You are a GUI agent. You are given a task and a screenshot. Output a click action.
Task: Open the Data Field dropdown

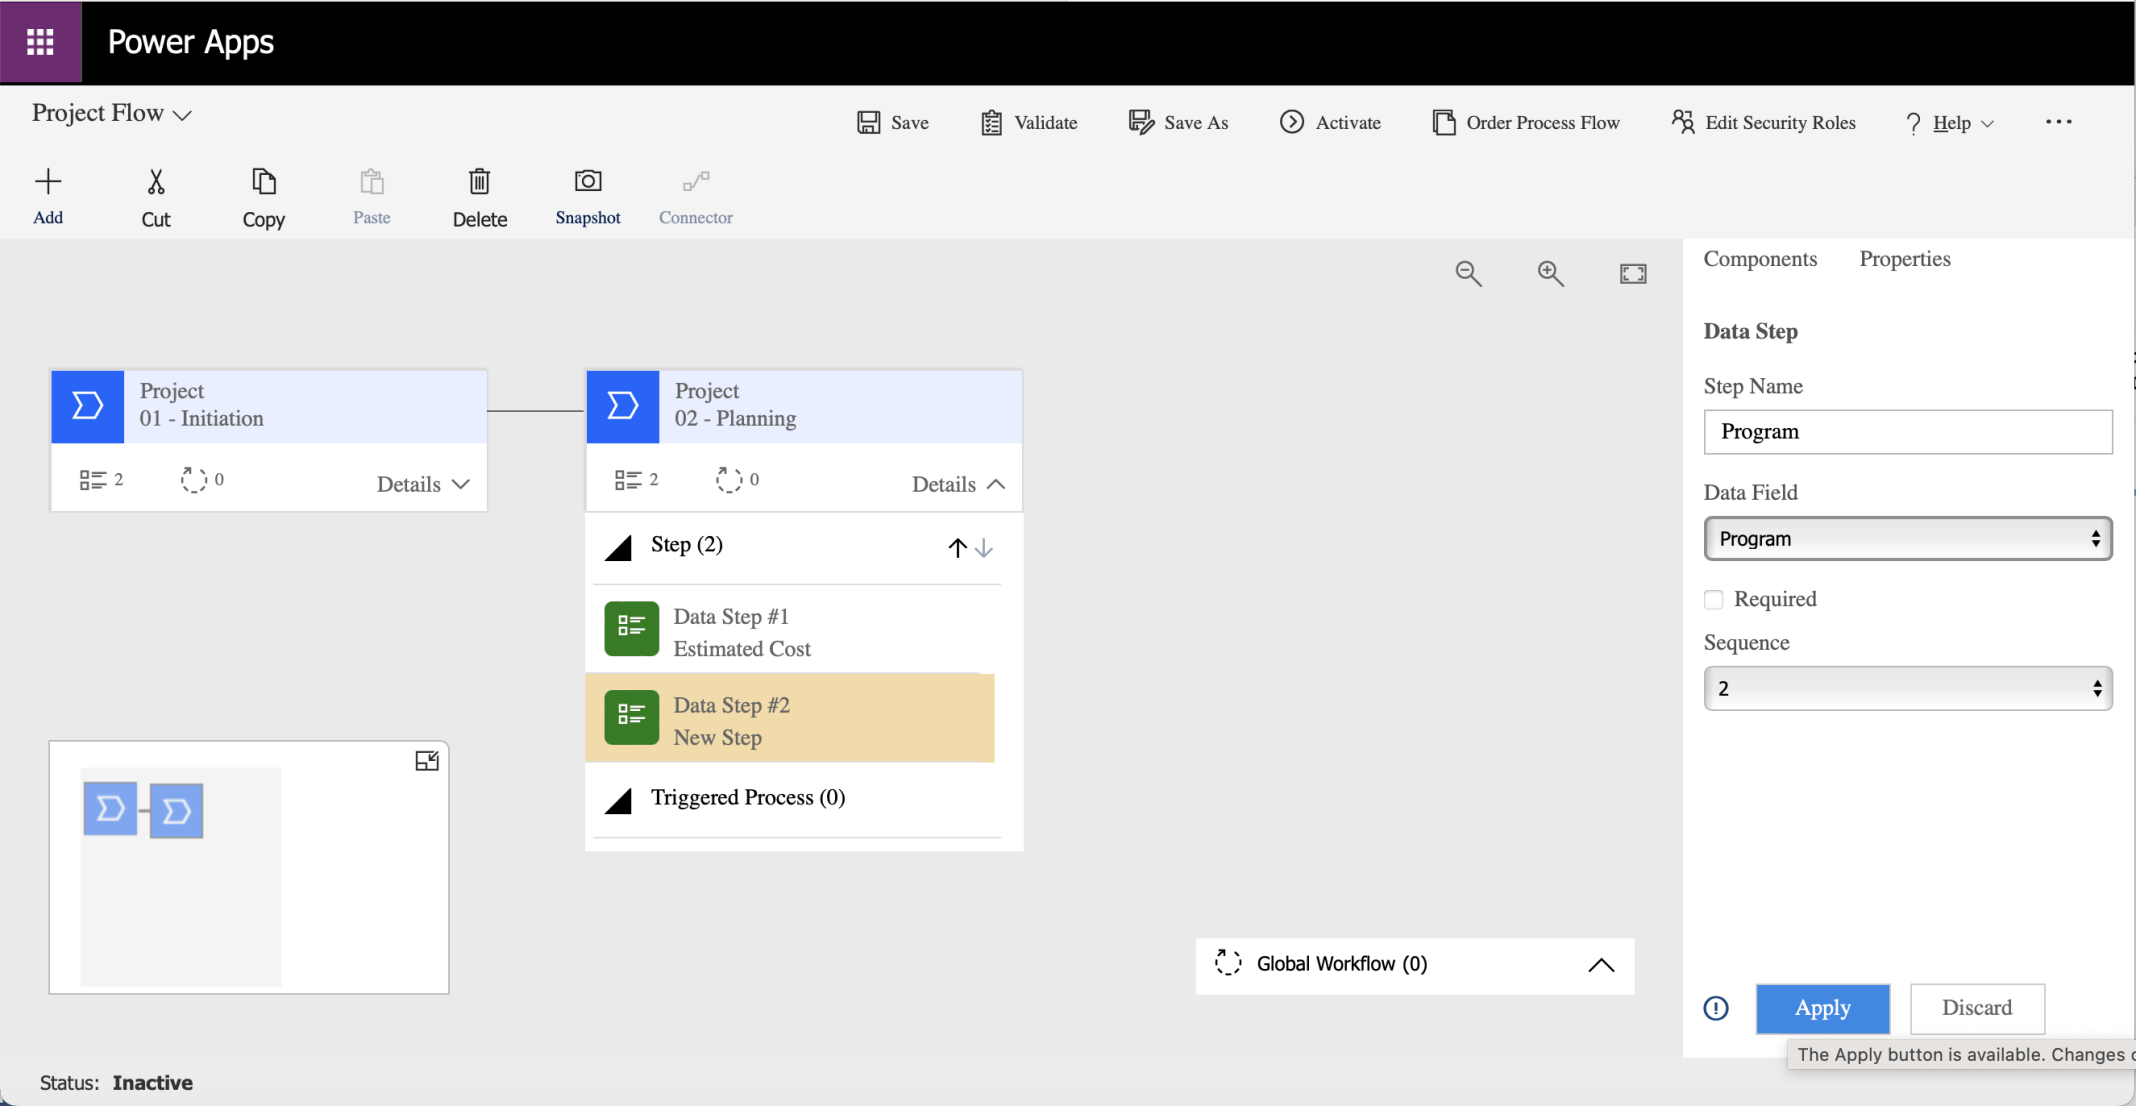click(x=1907, y=538)
